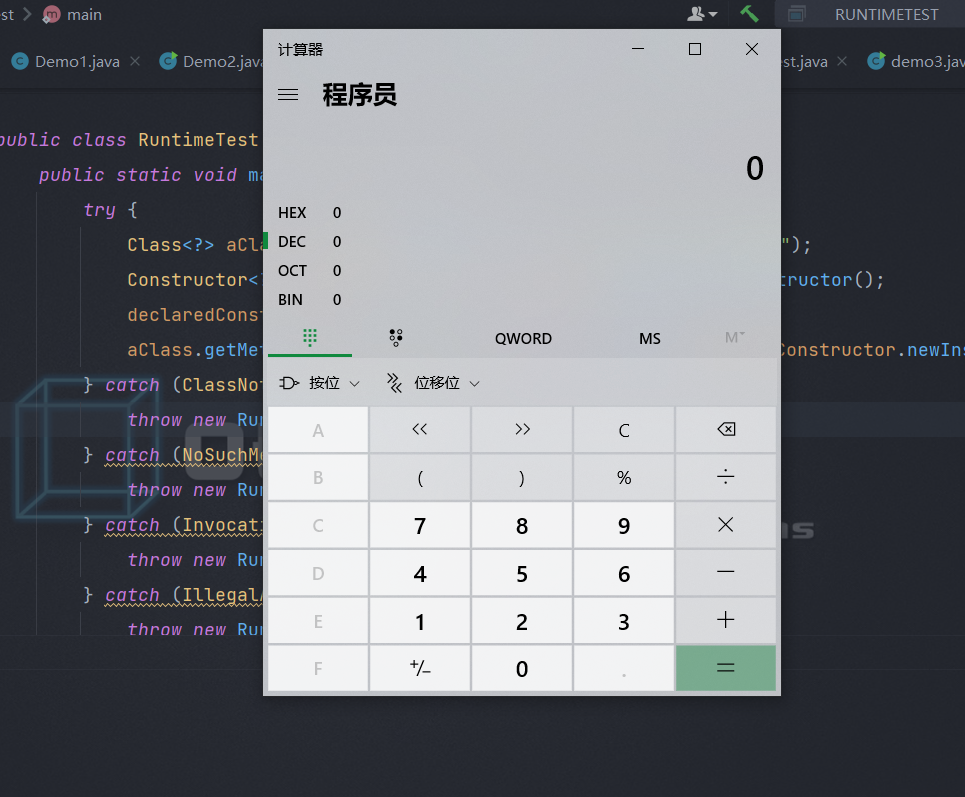Click the run configuration icon beside RUNTIMETEST
Viewport: 965px width, 797px height.
(x=796, y=14)
